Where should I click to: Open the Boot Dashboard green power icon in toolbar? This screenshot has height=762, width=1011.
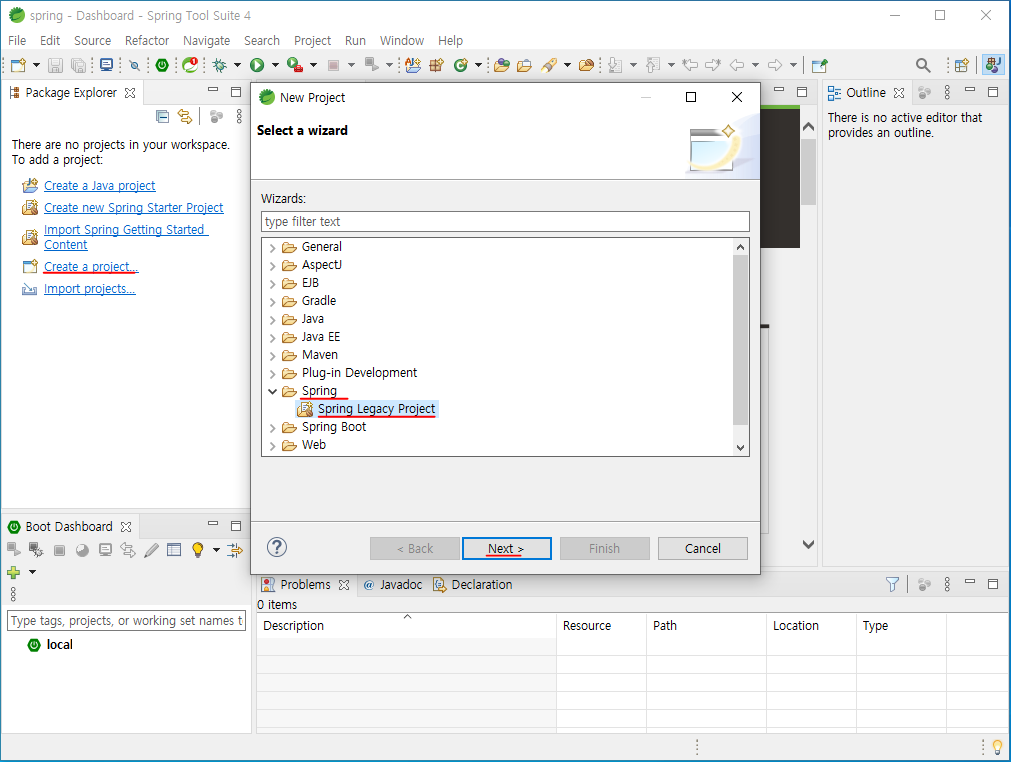162,65
